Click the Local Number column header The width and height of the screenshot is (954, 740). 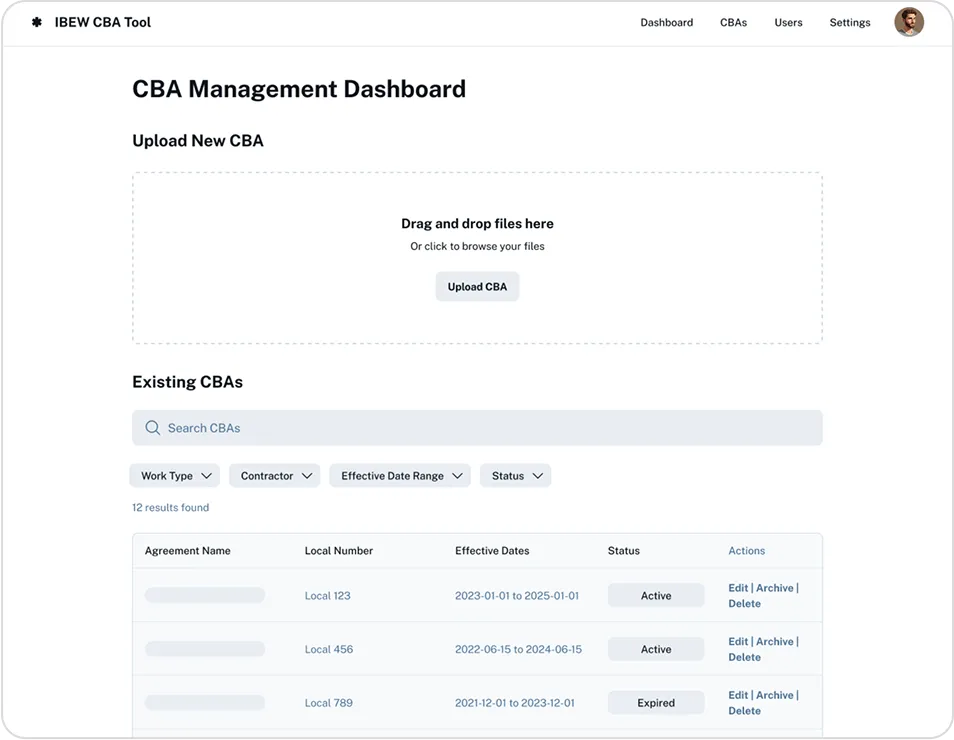click(x=338, y=551)
